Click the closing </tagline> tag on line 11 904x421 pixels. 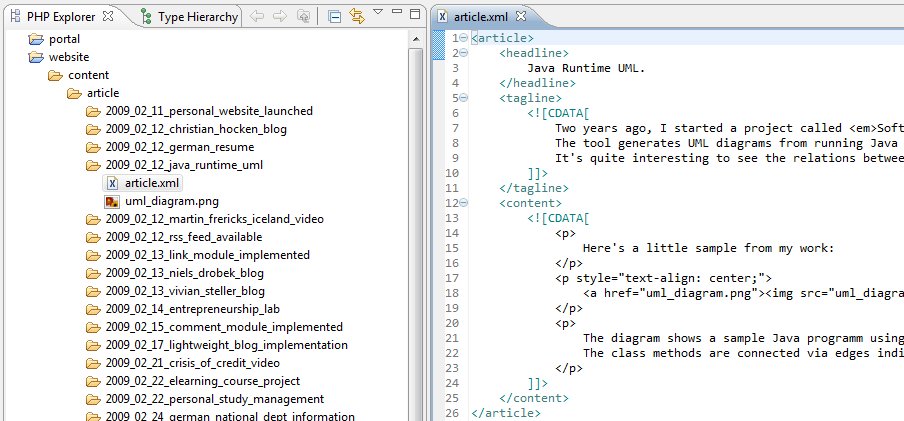pyautogui.click(x=534, y=188)
